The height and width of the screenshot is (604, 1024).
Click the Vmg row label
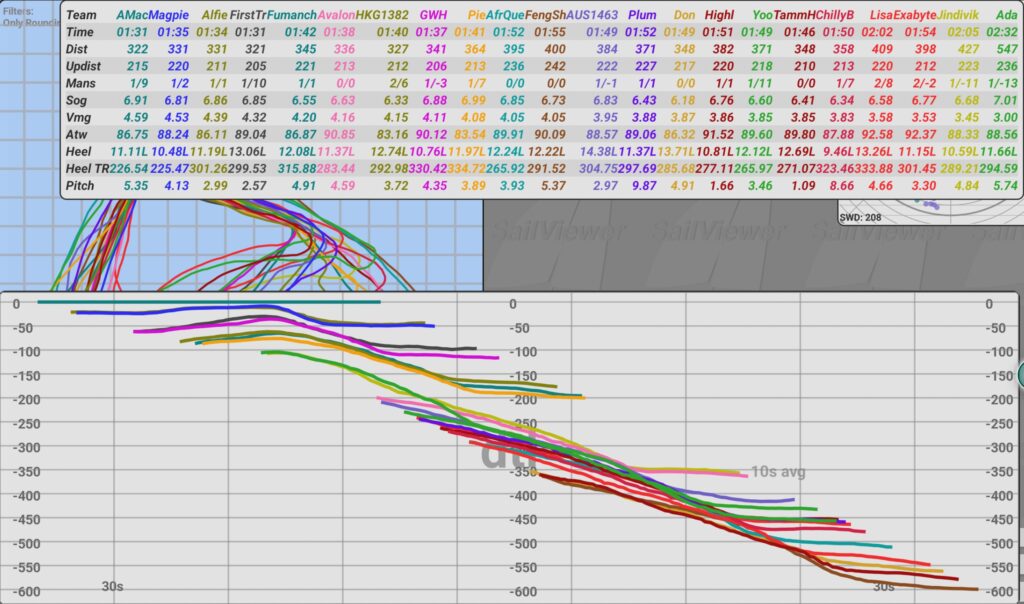click(78, 117)
